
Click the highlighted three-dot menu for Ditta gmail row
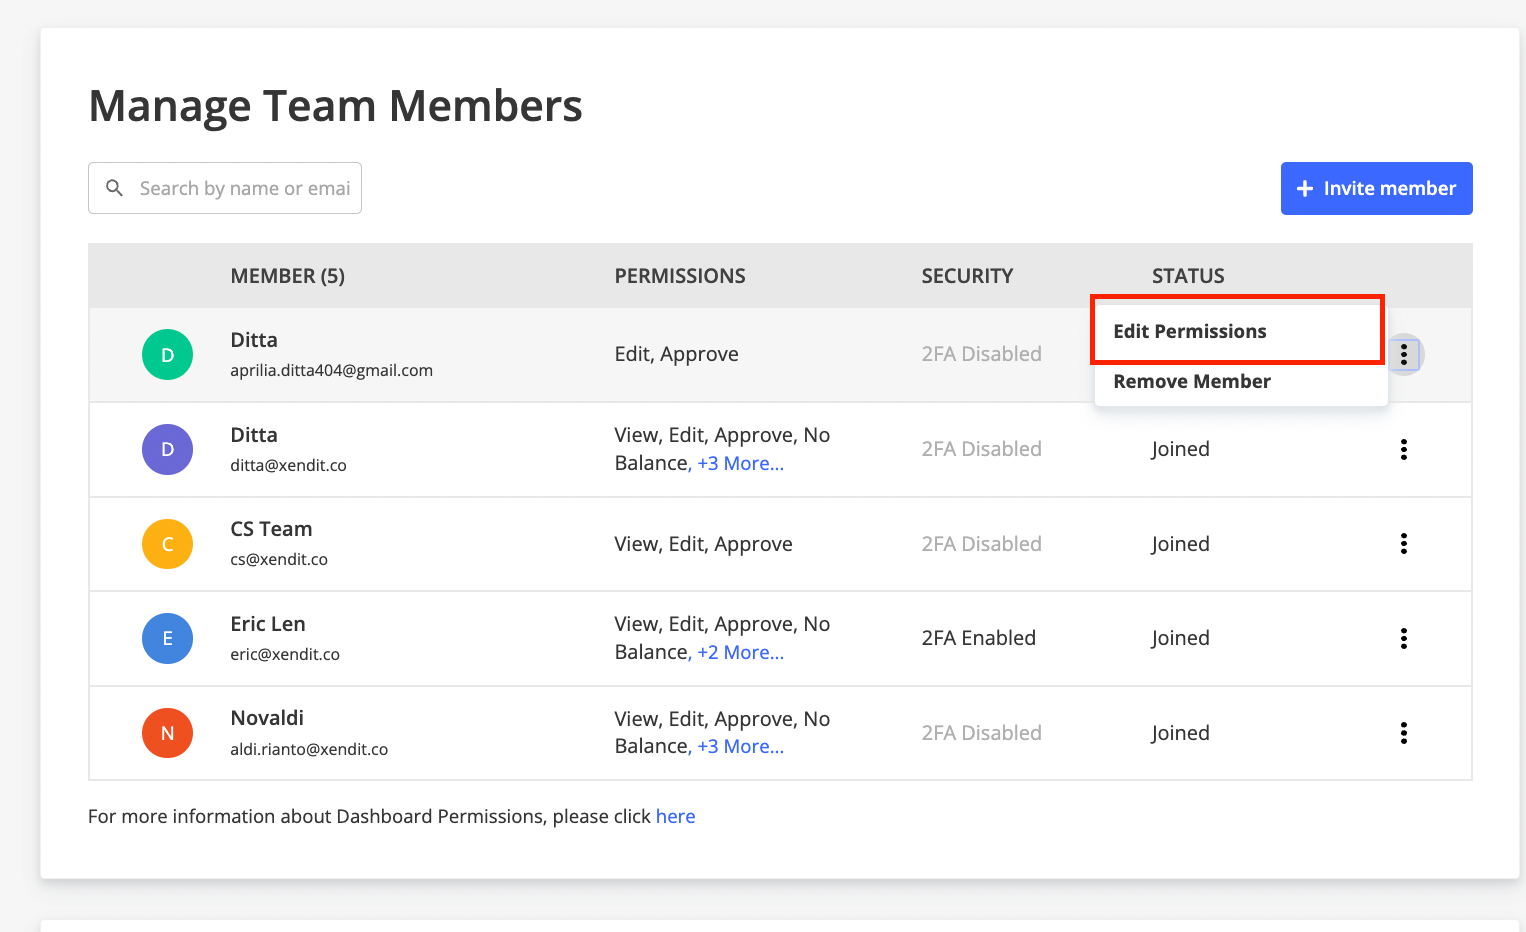1403,354
